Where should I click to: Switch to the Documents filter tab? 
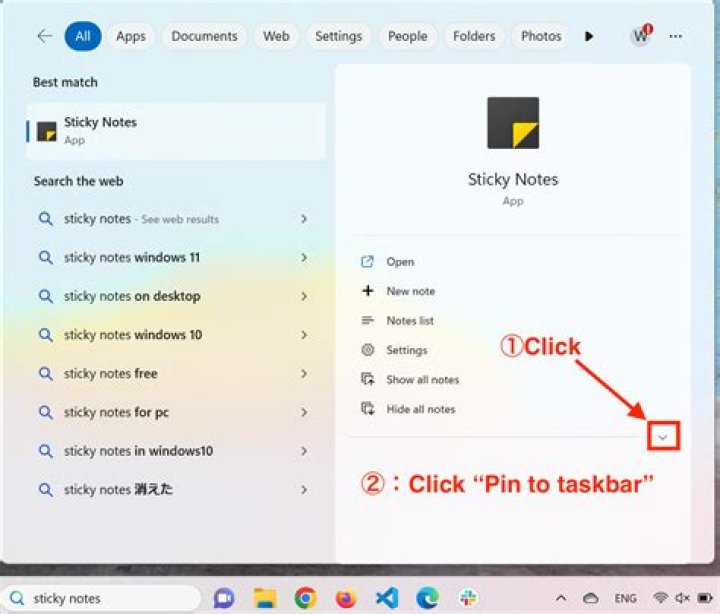[204, 36]
